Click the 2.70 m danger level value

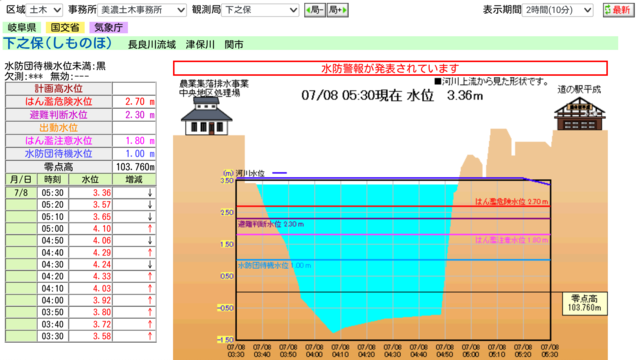click(140, 102)
